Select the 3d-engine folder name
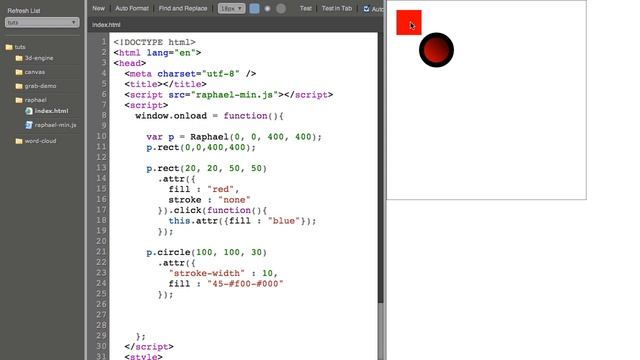 (39, 58)
